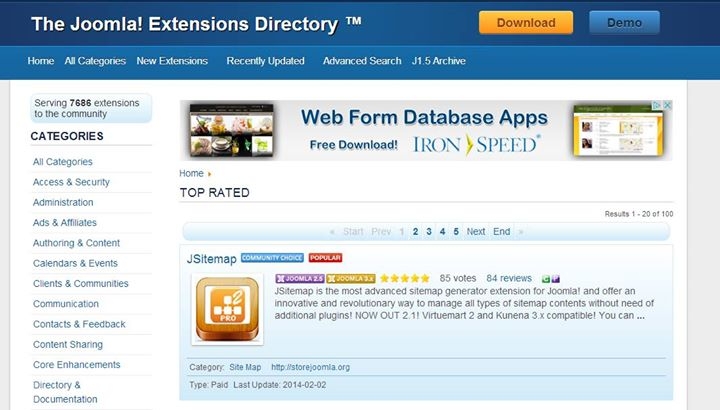Click the Joomla 2.5 compatibility badge
The height and width of the screenshot is (410, 720).
(x=298, y=278)
